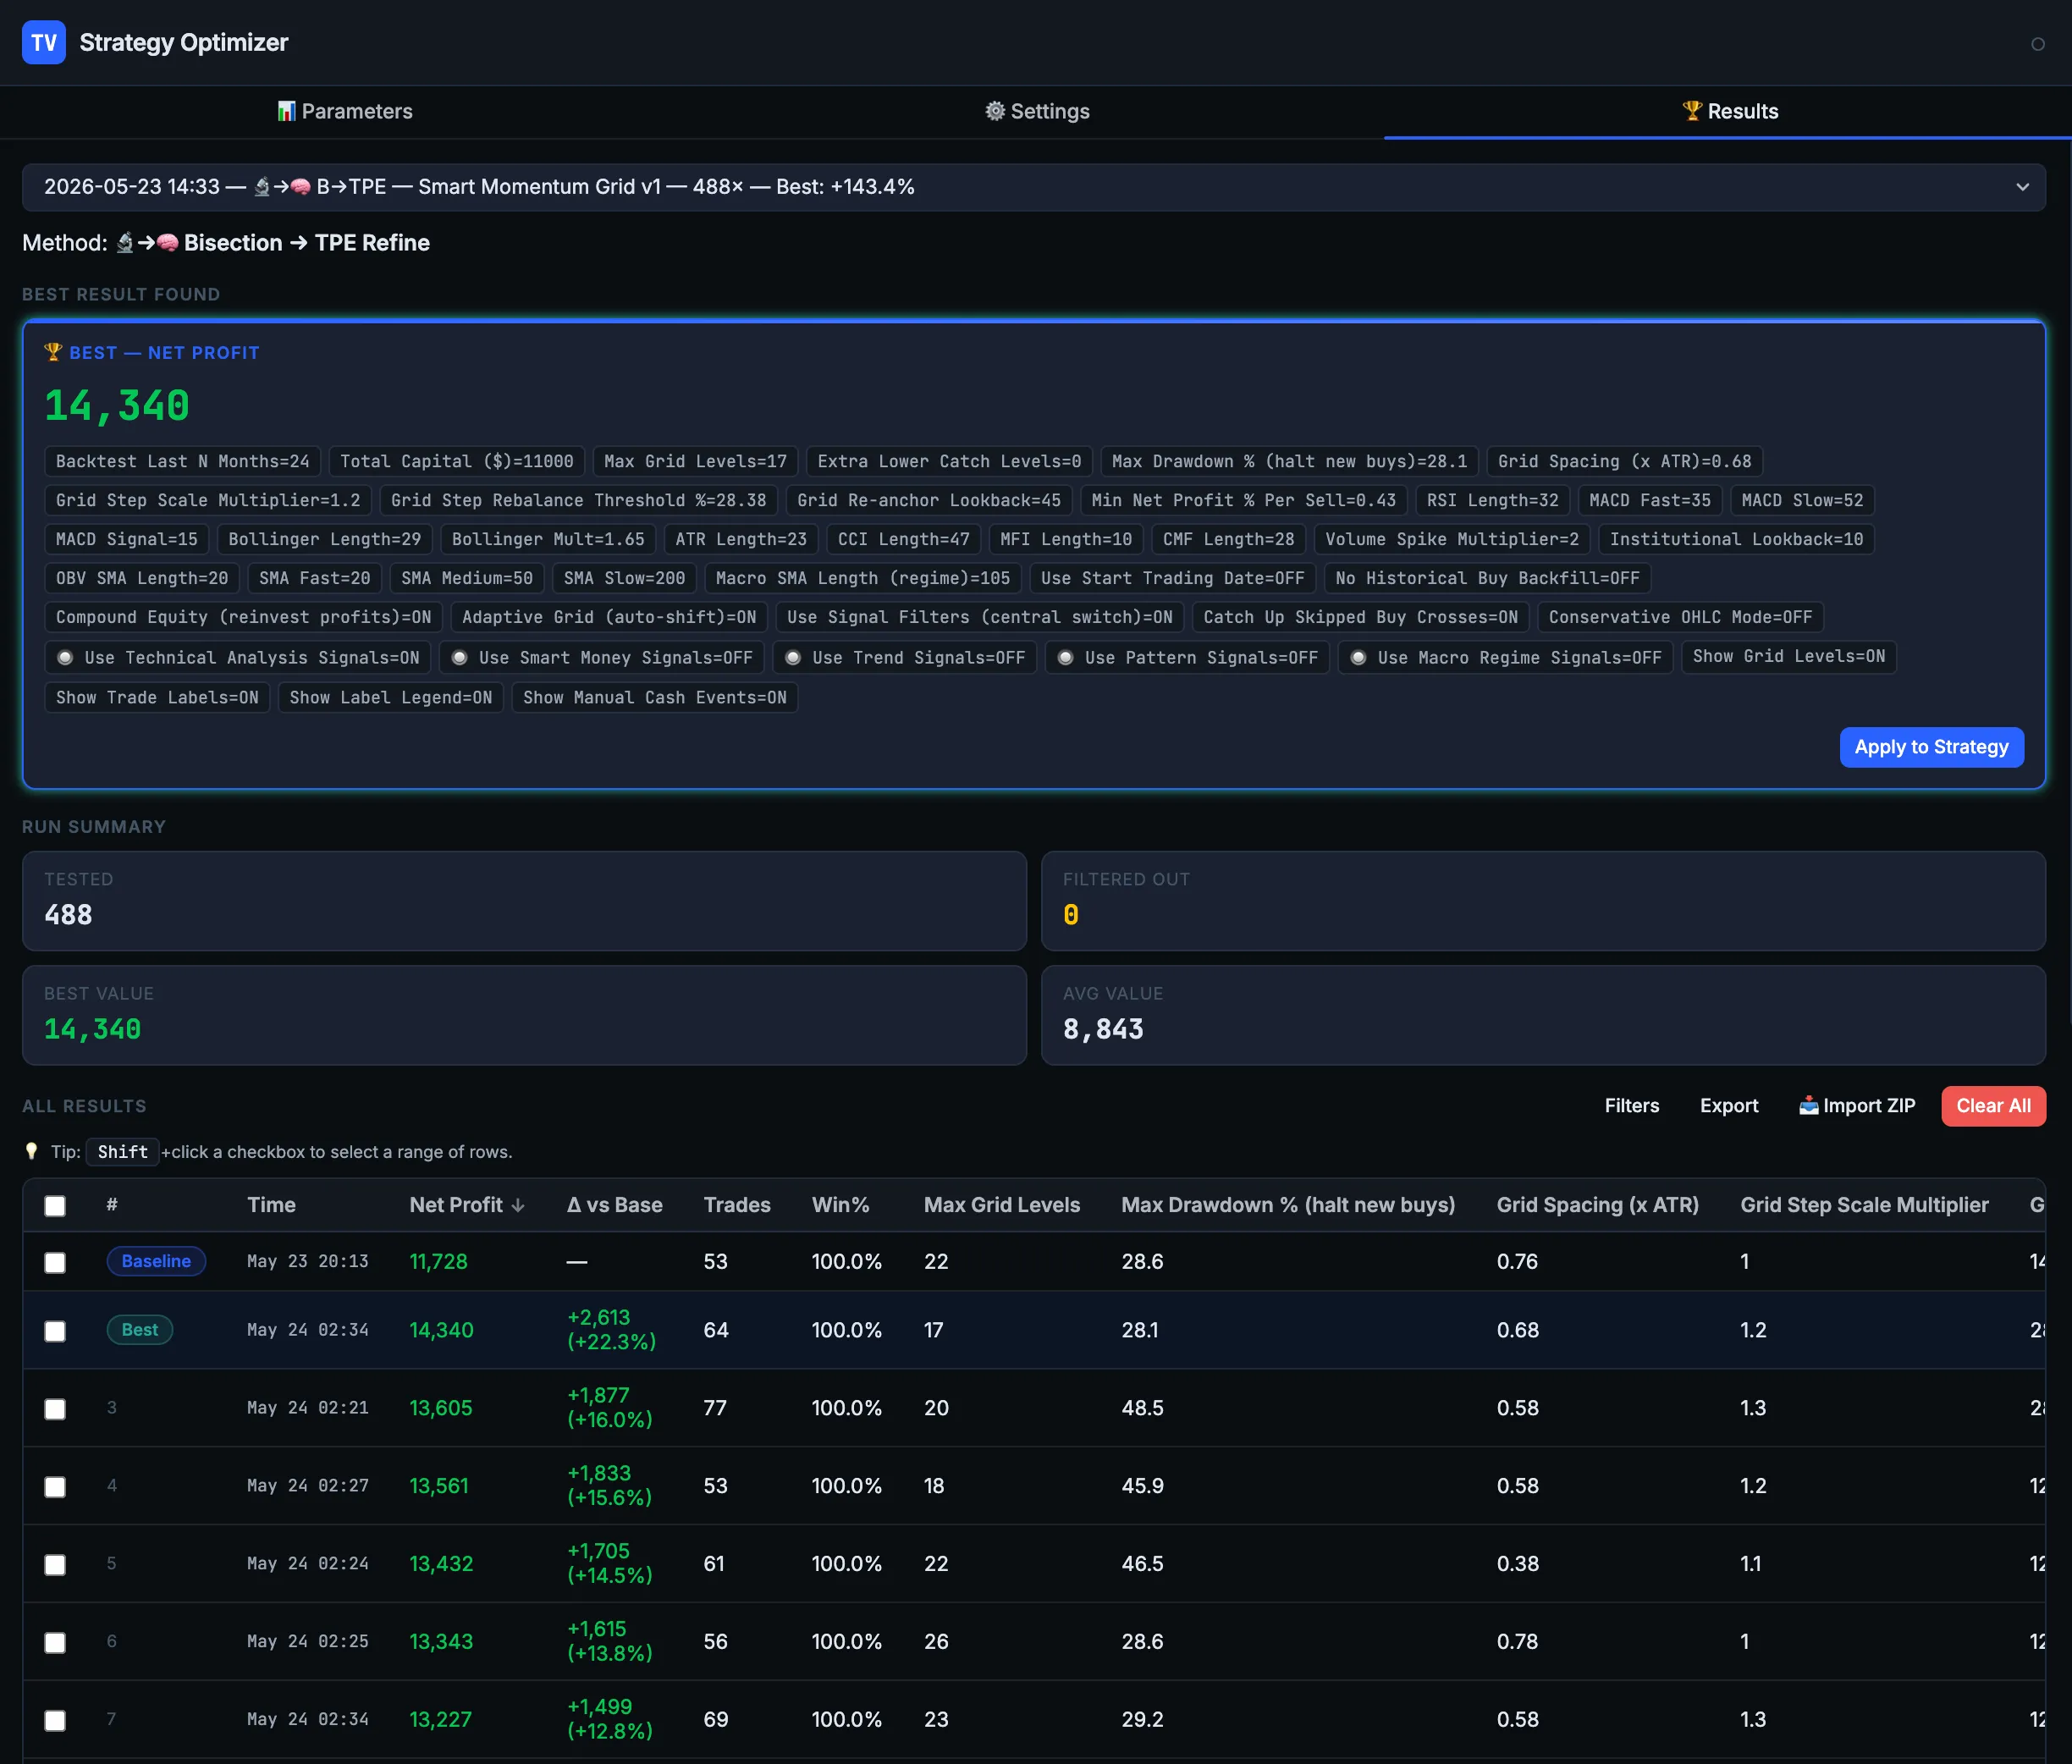The width and height of the screenshot is (2072, 1764).
Task: Click the TV logo icon
Action: click(x=44, y=42)
